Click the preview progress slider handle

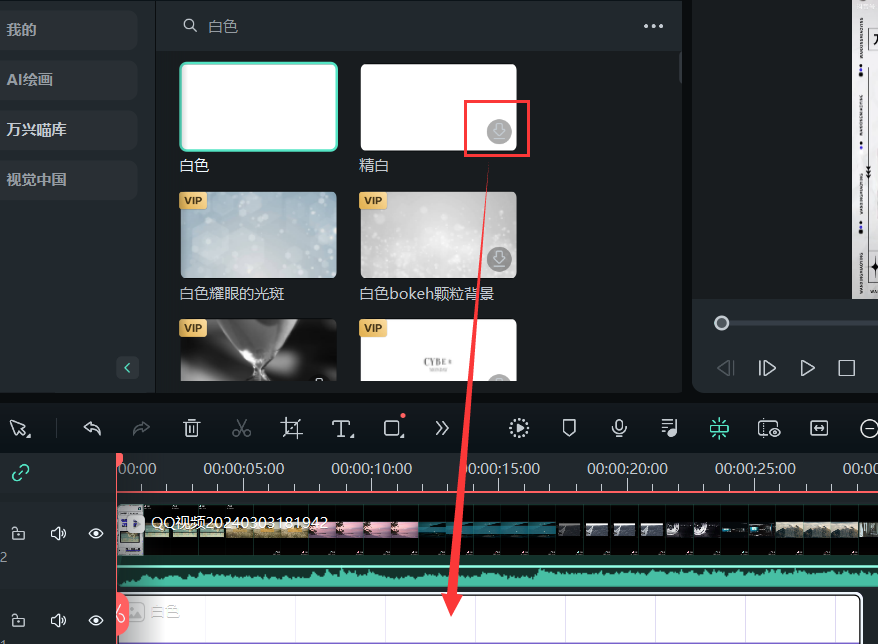tap(722, 323)
